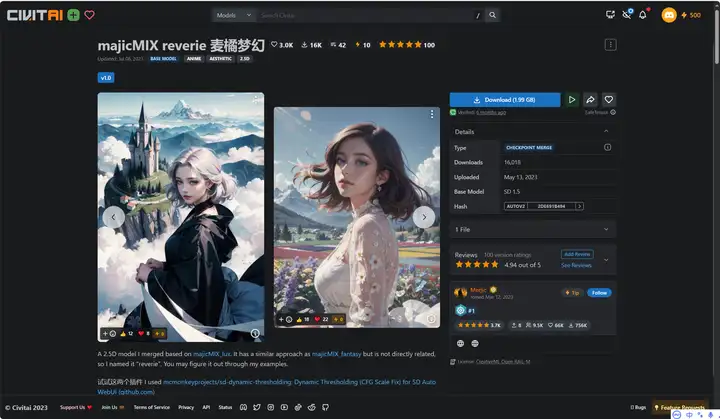Click the second globe link icon under creator
Image resolution: width=720 pixels, height=419 pixels.
[475, 344]
